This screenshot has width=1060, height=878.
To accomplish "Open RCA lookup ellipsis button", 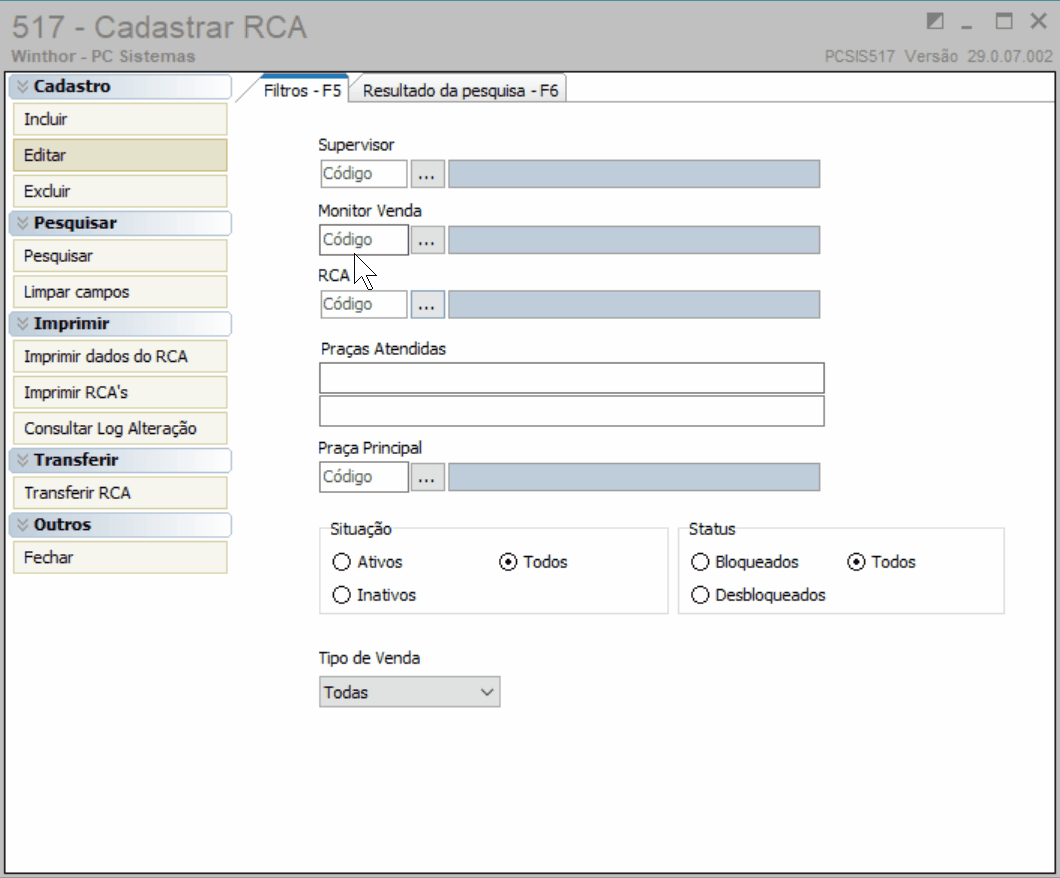I will pyautogui.click(x=427, y=304).
